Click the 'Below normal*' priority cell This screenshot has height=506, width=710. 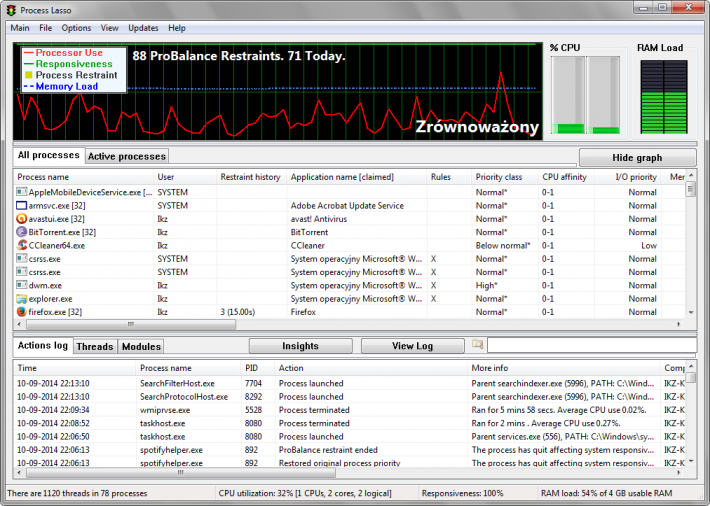(503, 246)
